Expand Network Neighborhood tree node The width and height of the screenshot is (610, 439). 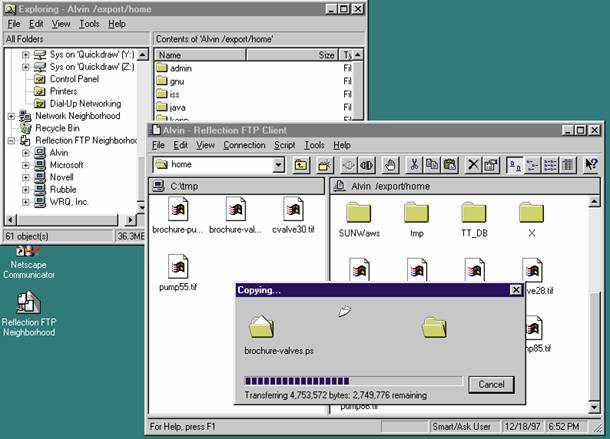pos(11,116)
